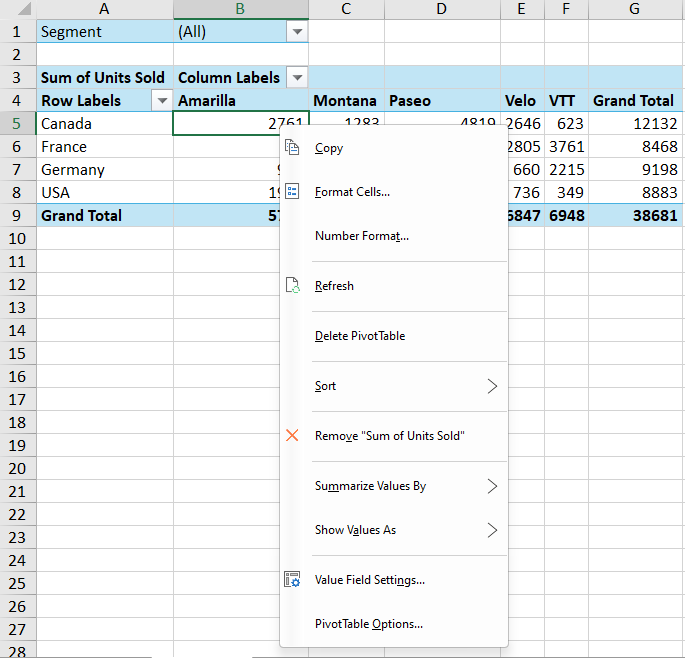Viewport: 685px width, 658px height.
Task: Click the Copy icon in context menu
Action: [292, 148]
